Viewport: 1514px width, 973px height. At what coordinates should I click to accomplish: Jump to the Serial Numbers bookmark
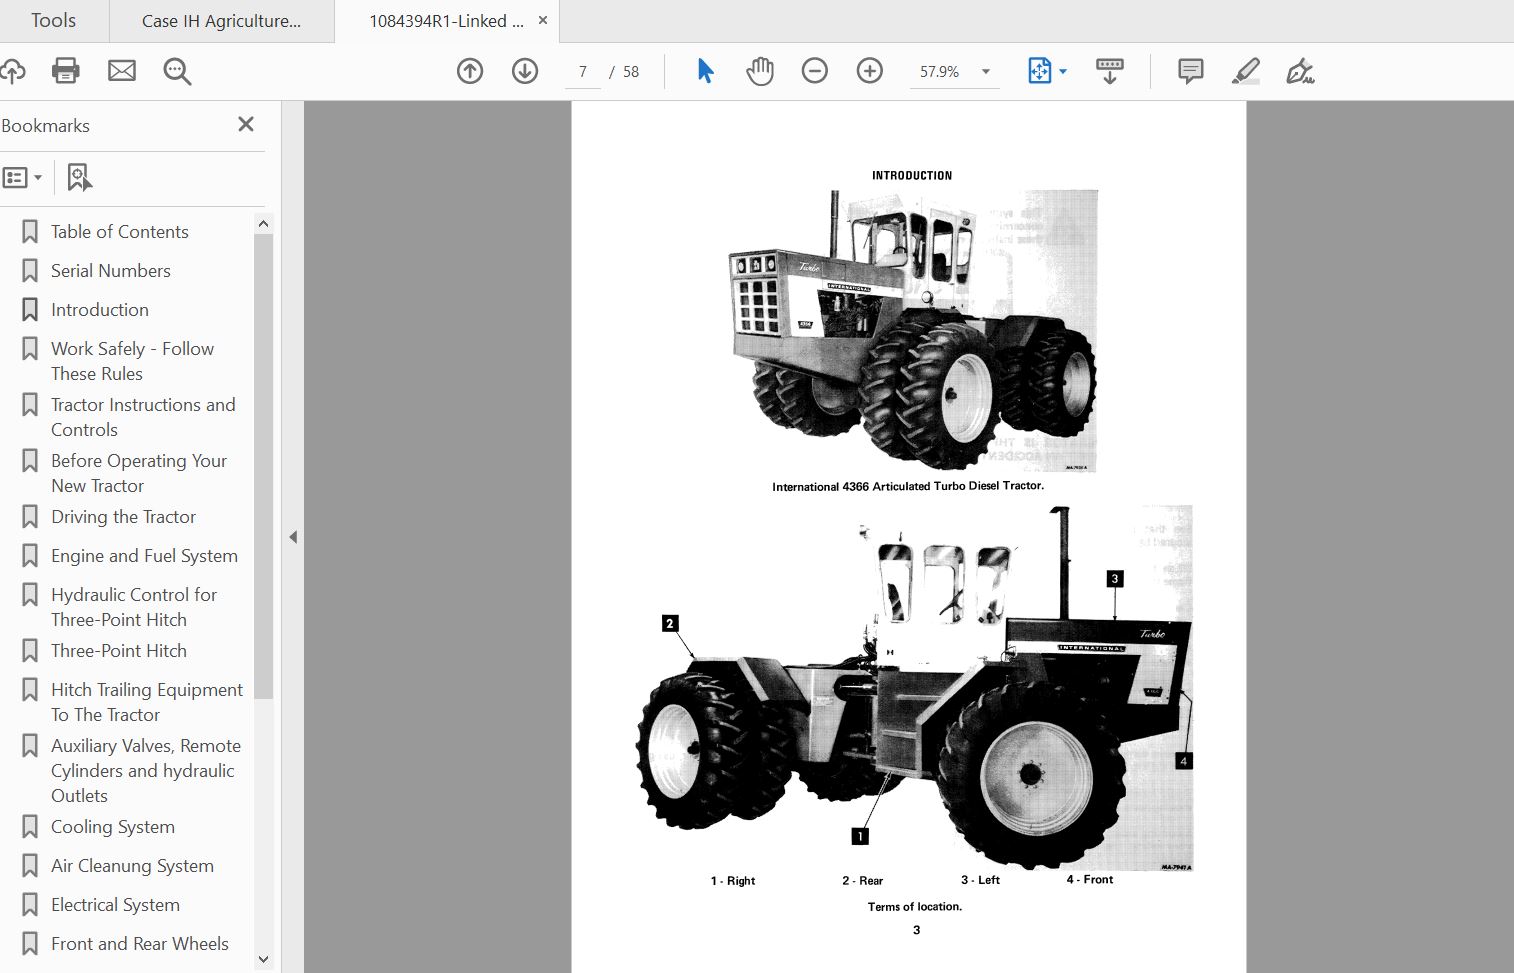110,270
